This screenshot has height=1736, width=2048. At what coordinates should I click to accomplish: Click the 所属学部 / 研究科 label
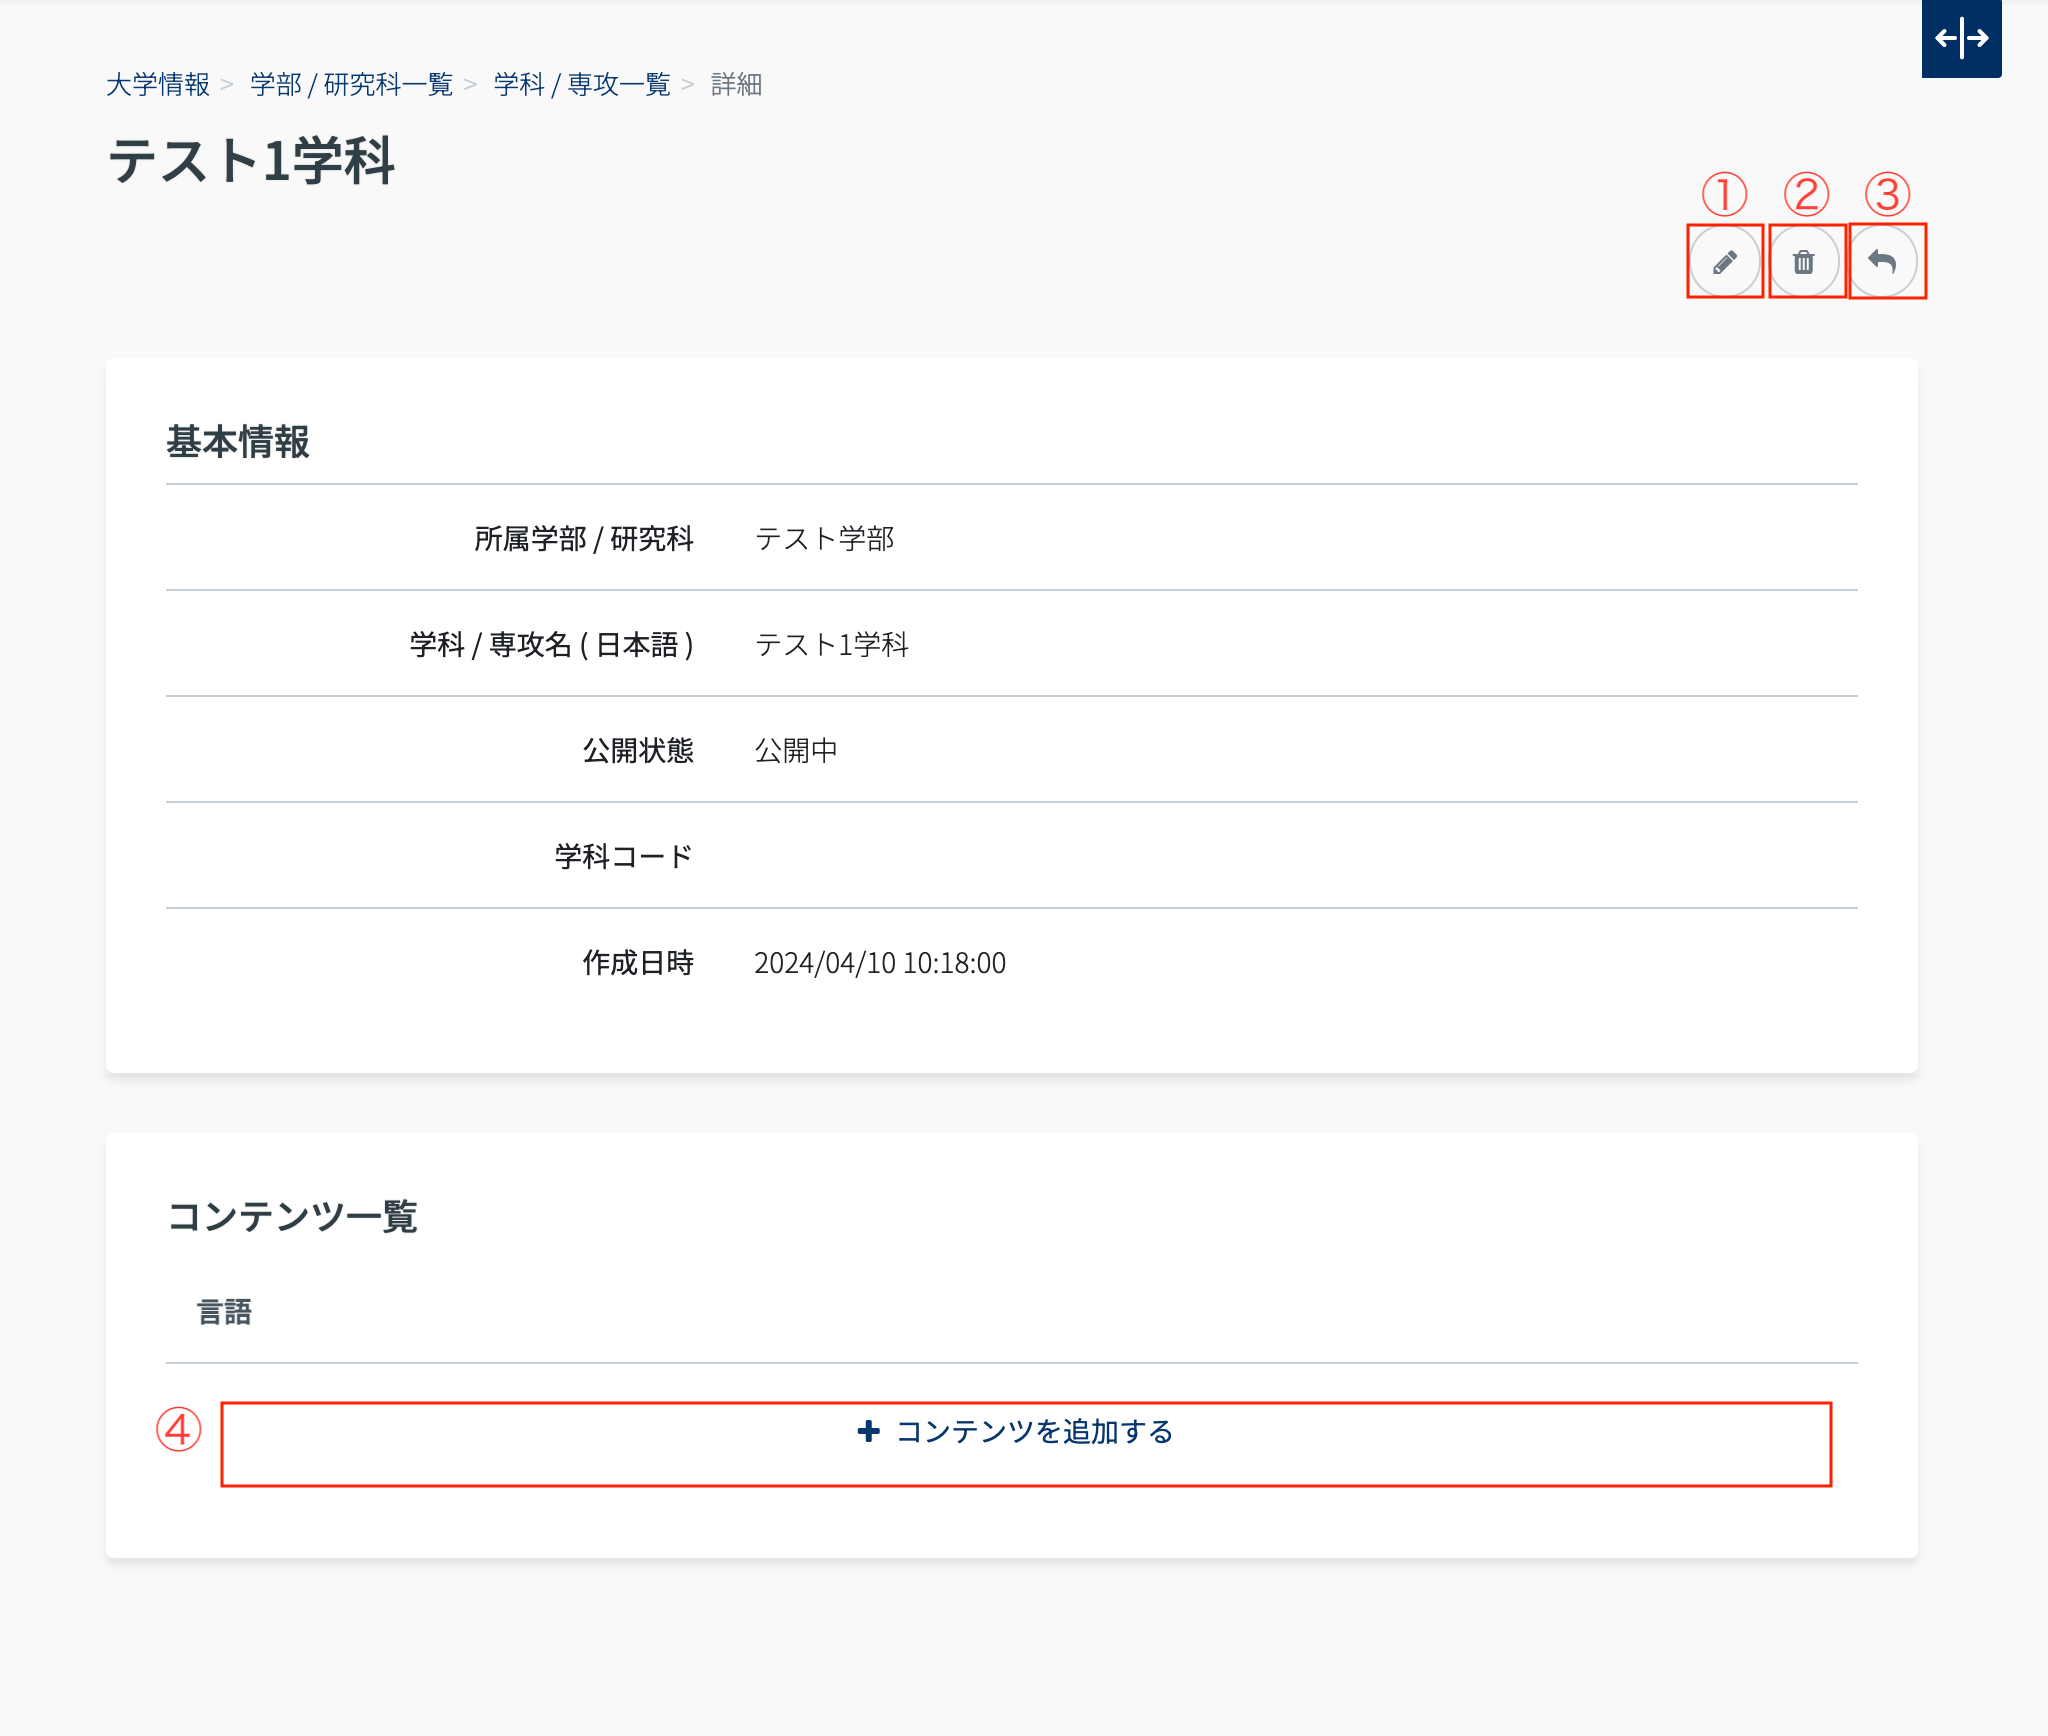(583, 539)
